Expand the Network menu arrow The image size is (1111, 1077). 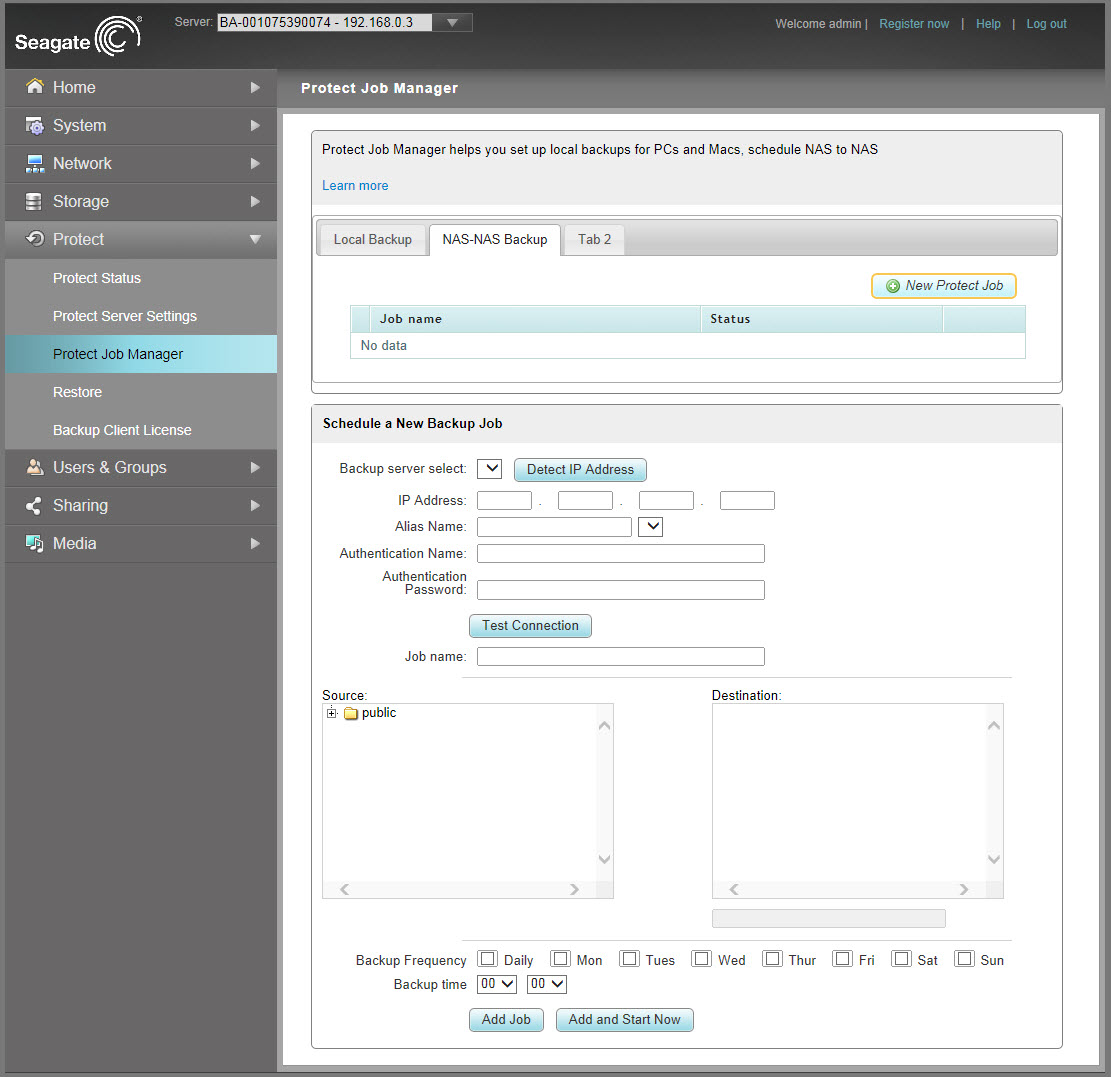click(x=255, y=164)
